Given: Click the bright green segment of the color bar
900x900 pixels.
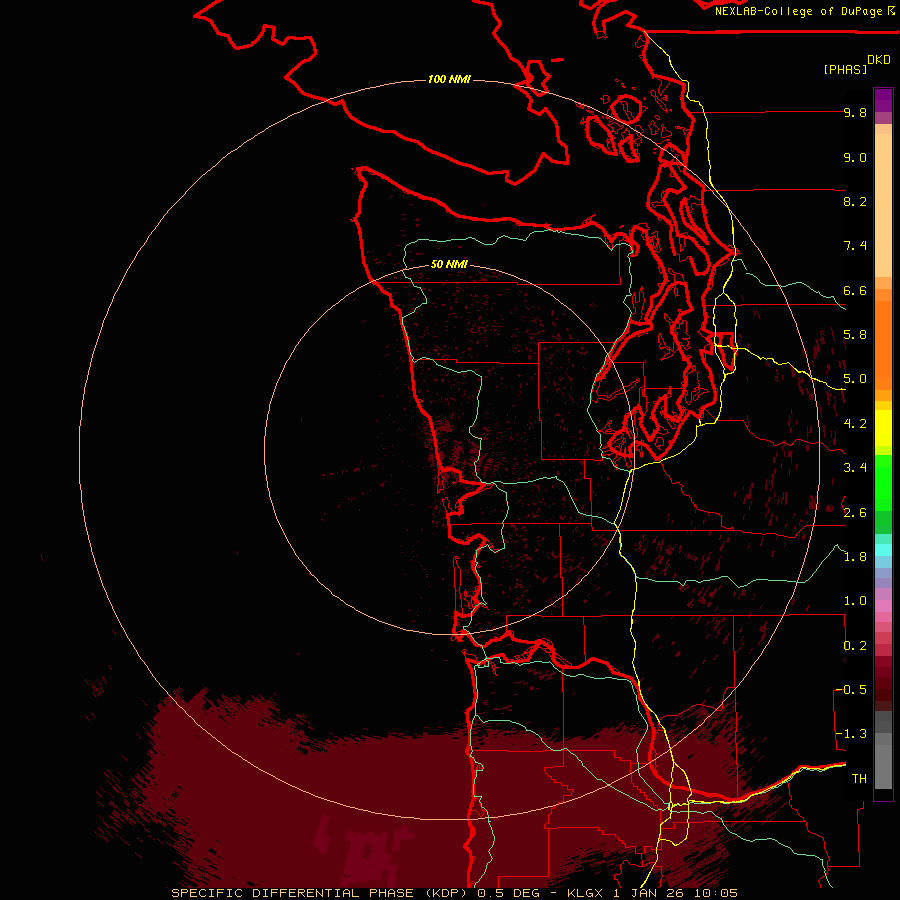Looking at the screenshot, I should (x=883, y=483).
